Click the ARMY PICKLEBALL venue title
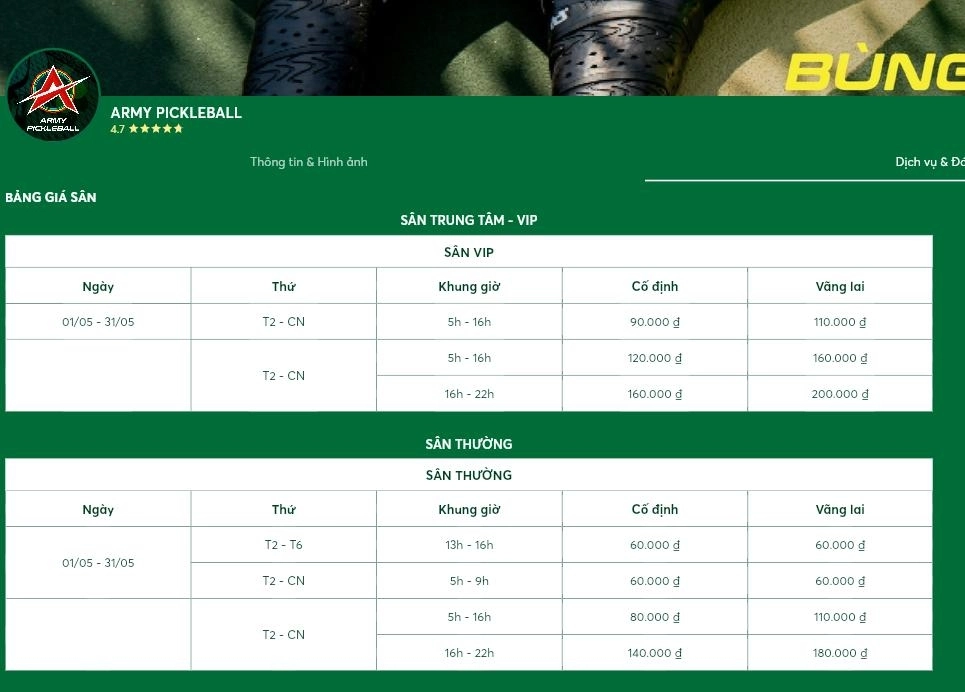 (176, 113)
